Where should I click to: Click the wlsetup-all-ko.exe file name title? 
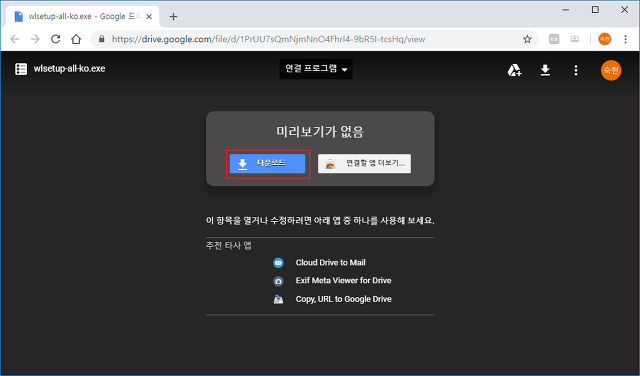pos(69,69)
